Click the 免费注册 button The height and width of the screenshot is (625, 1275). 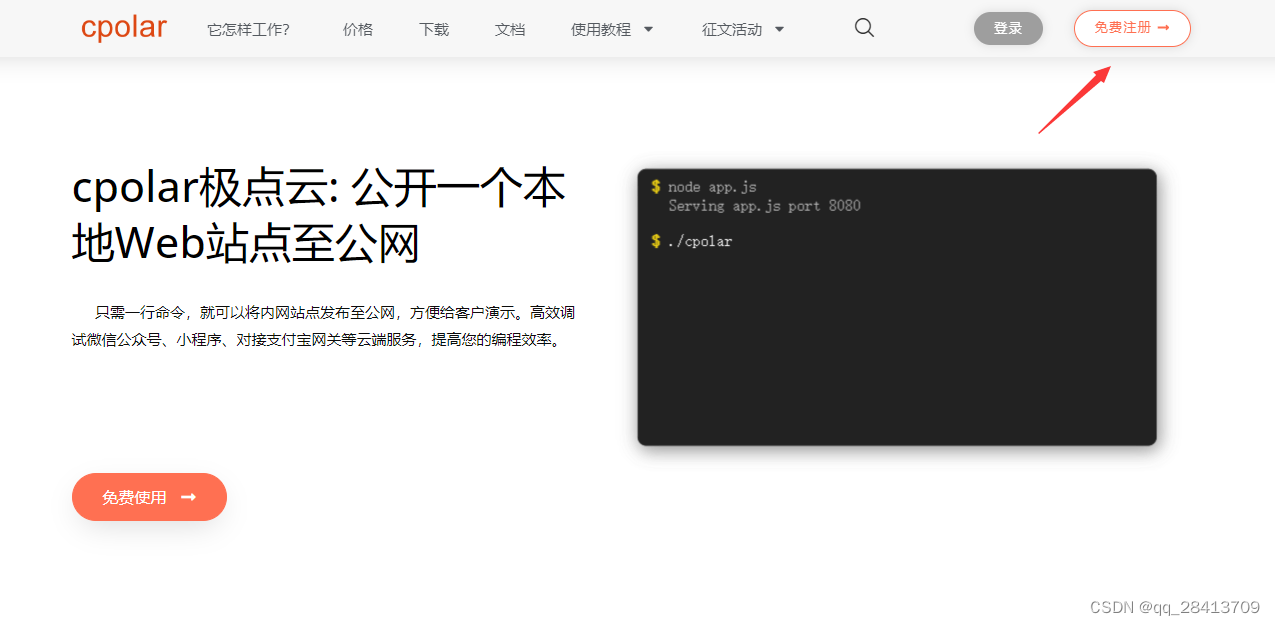(1132, 28)
